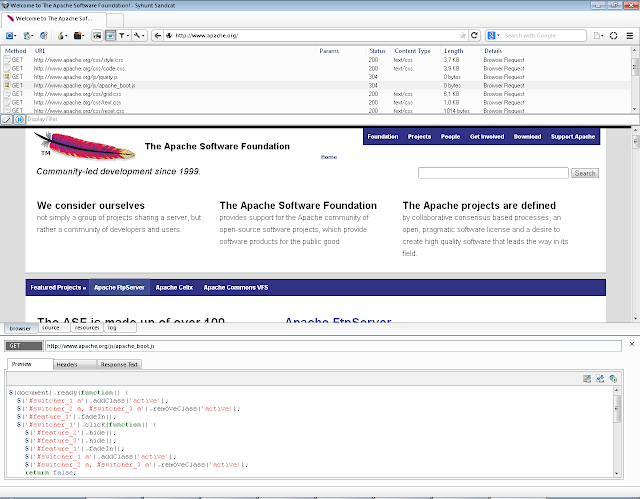Open the People nav menu item
The height and width of the screenshot is (499, 640).
[450, 137]
